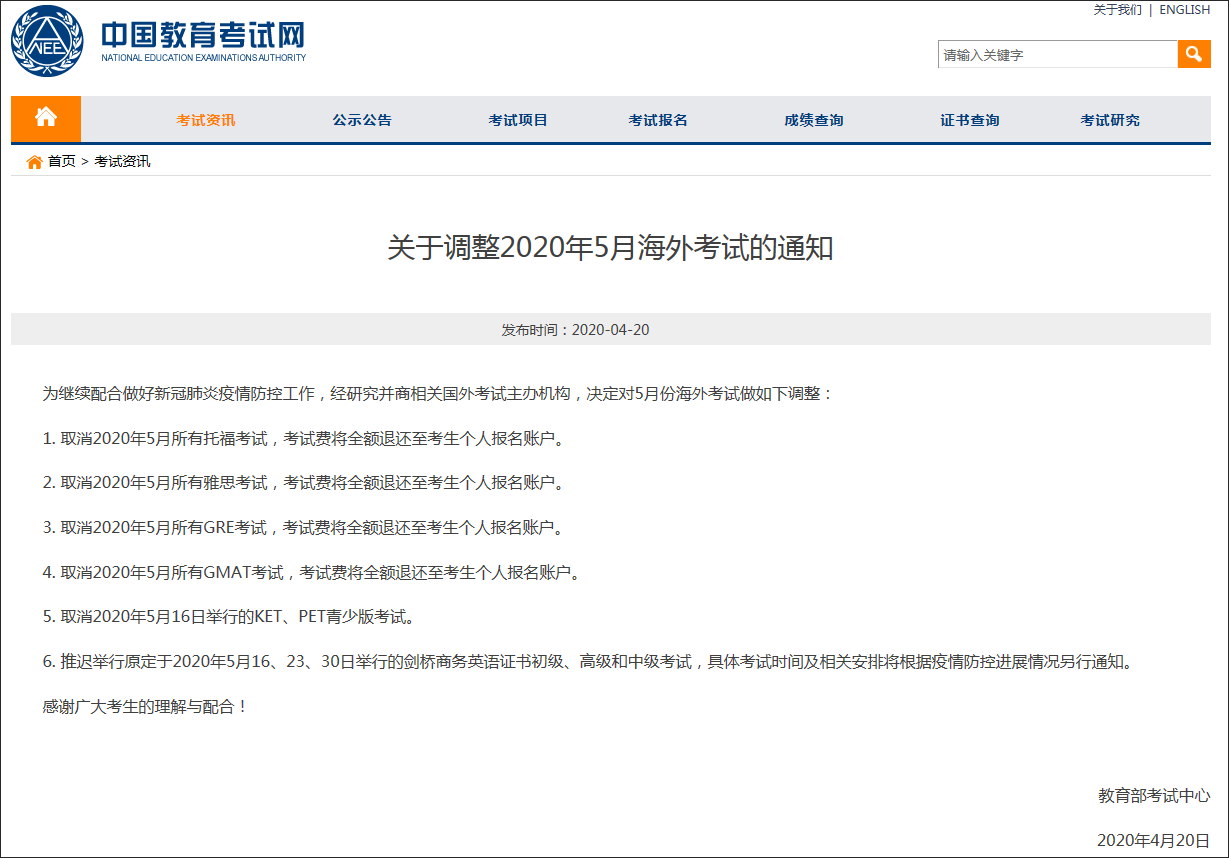Click the 中国教育考试网 site title
1229x858 pixels.
203,37
